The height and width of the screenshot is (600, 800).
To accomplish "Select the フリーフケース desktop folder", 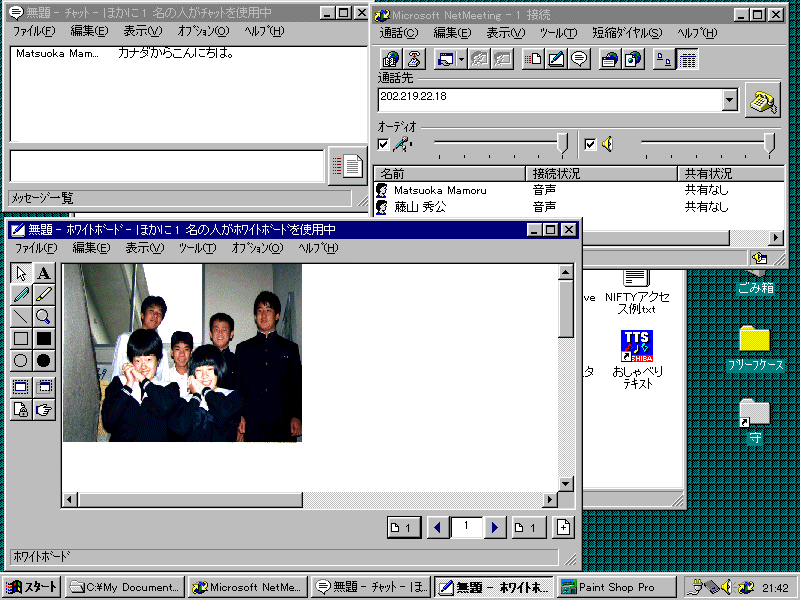I will pos(755,349).
